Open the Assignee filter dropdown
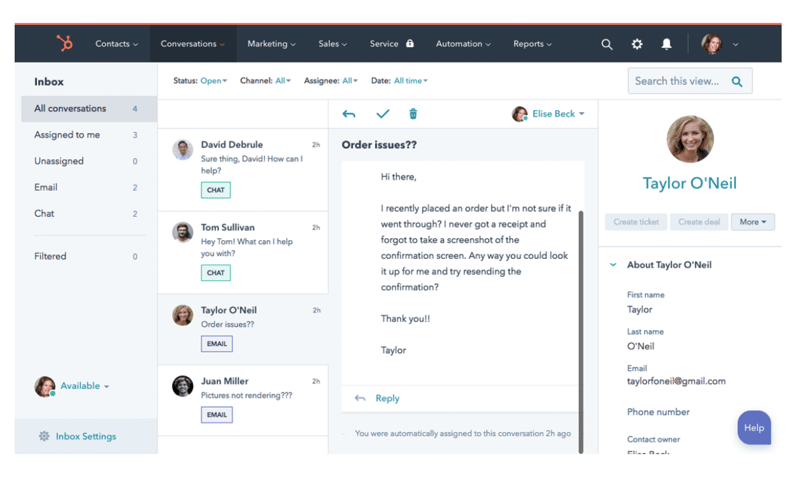The height and width of the screenshot is (477, 795). pos(350,81)
